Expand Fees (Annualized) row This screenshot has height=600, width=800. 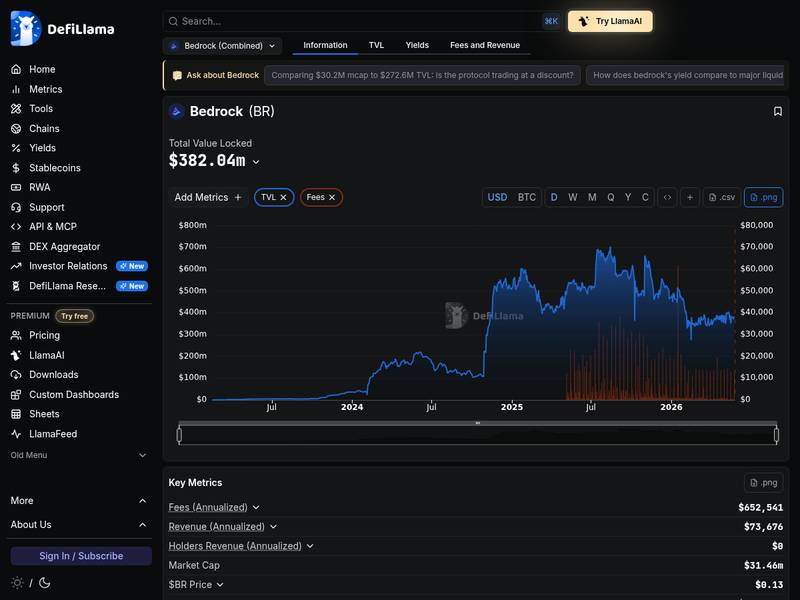click(256, 508)
